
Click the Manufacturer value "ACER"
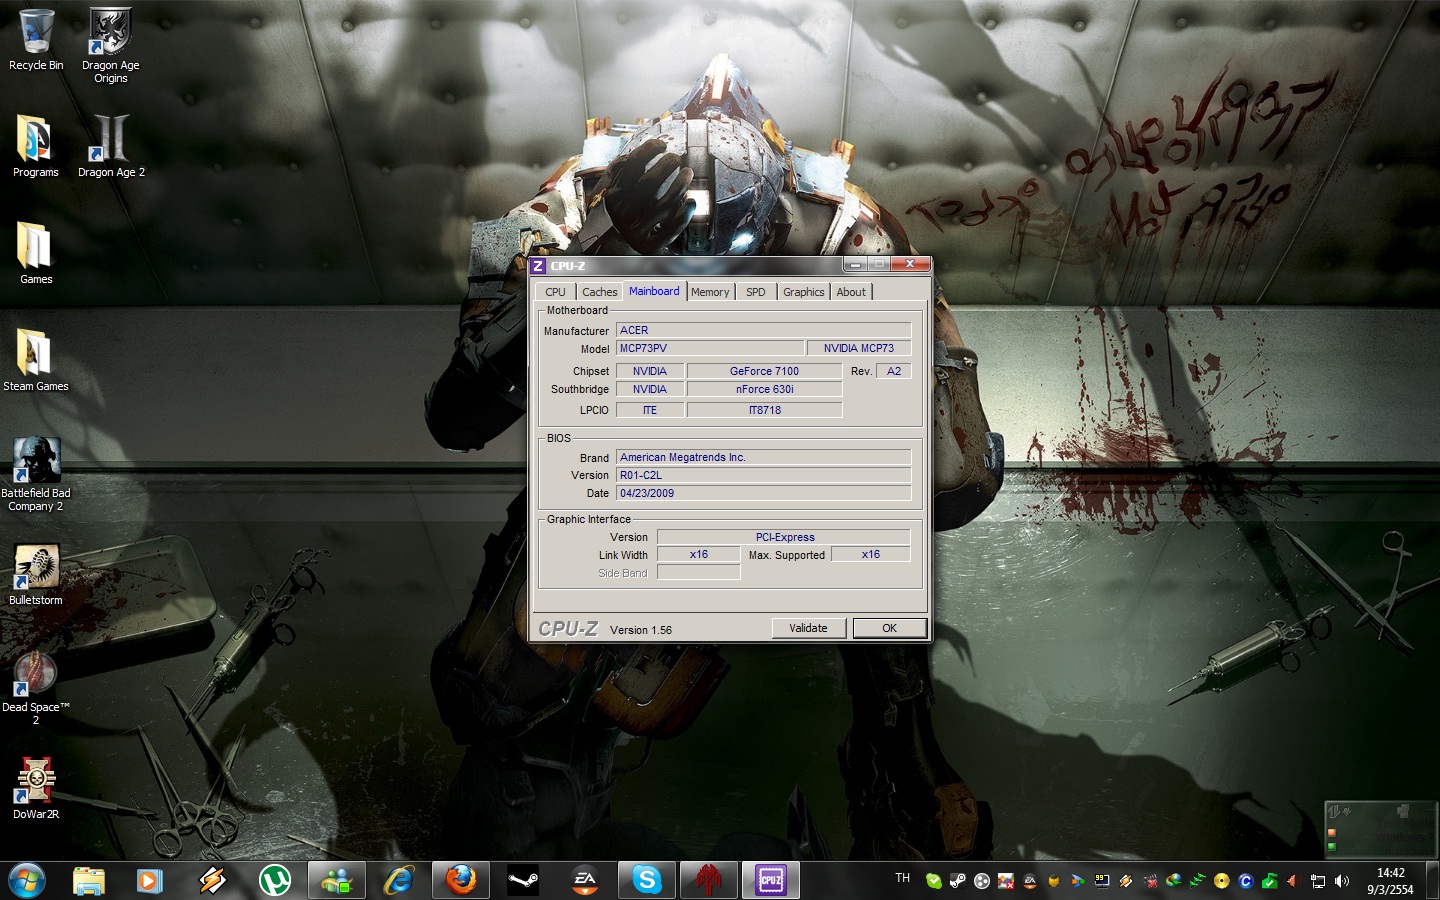pos(764,330)
